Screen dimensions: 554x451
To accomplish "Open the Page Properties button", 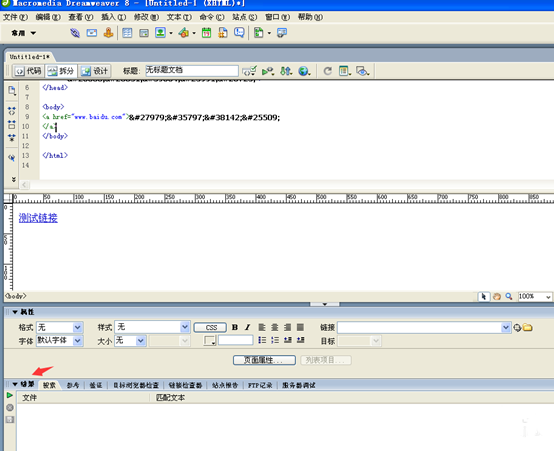I will coord(264,360).
